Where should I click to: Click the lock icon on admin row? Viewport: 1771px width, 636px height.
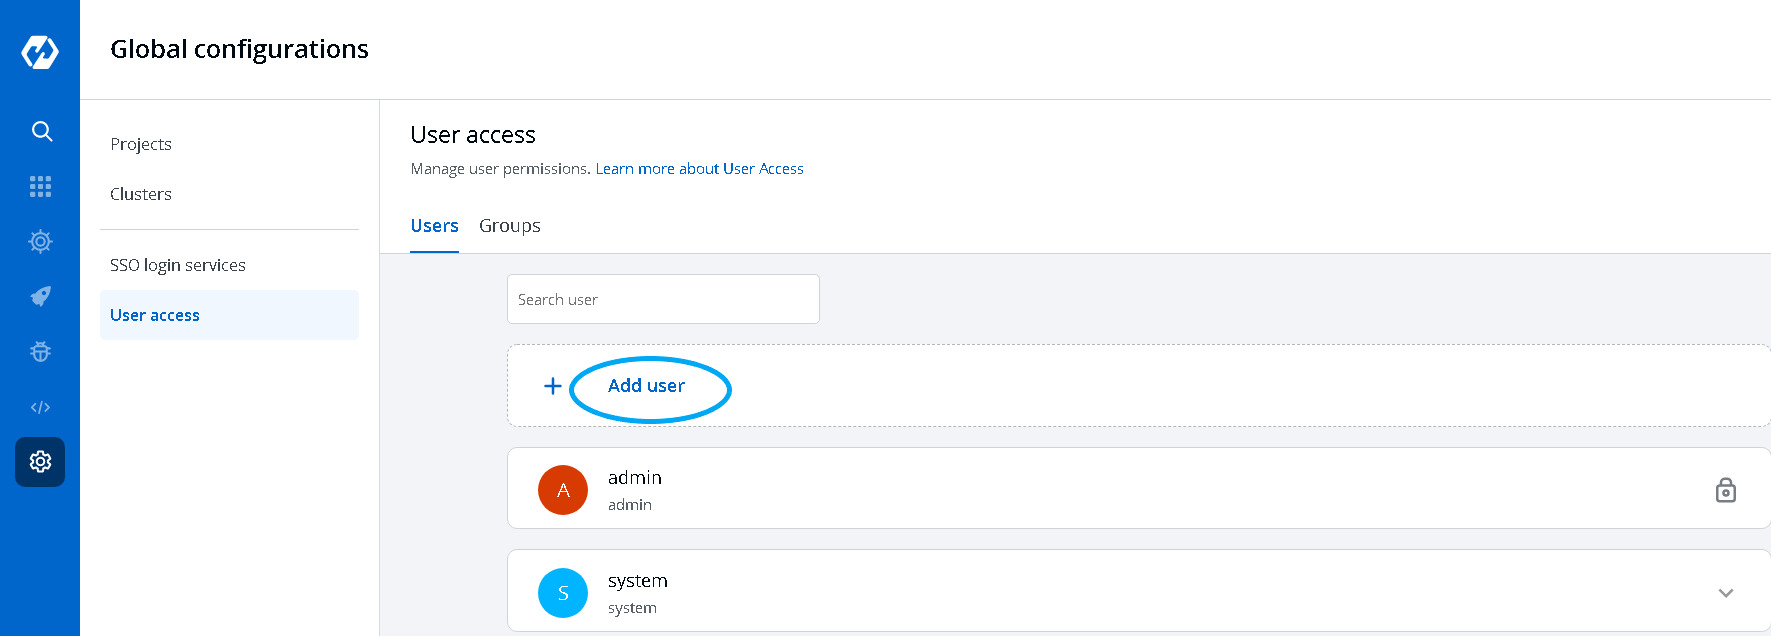(1725, 490)
